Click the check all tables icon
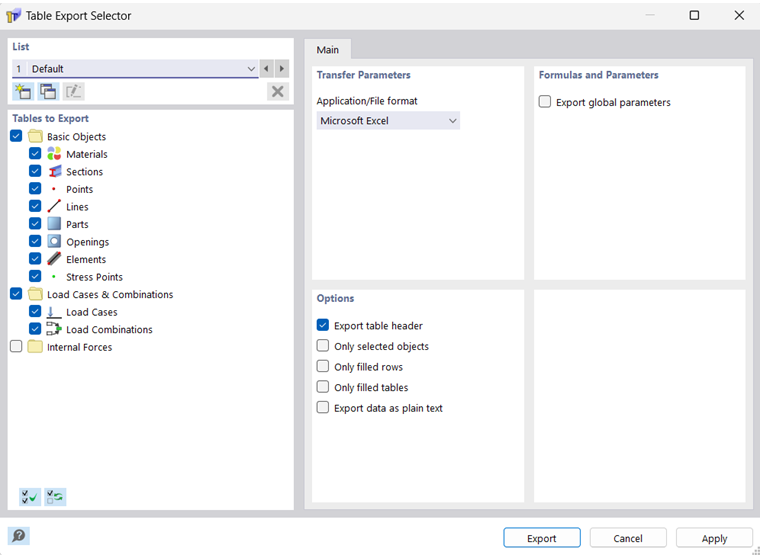 [30, 497]
